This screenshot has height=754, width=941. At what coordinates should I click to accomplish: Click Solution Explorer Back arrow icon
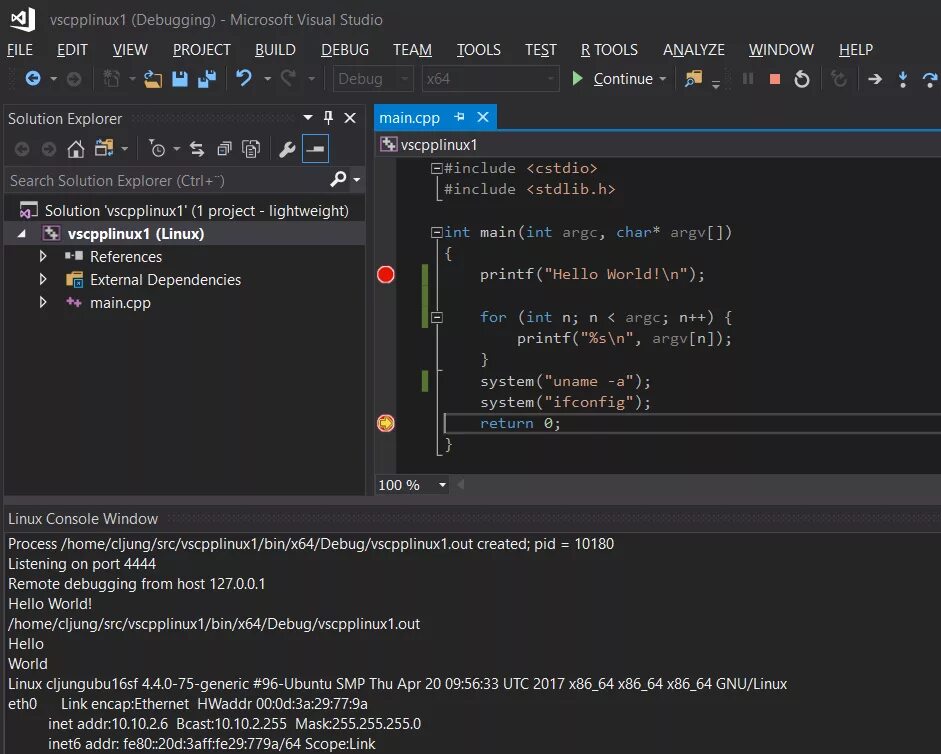[x=22, y=148]
